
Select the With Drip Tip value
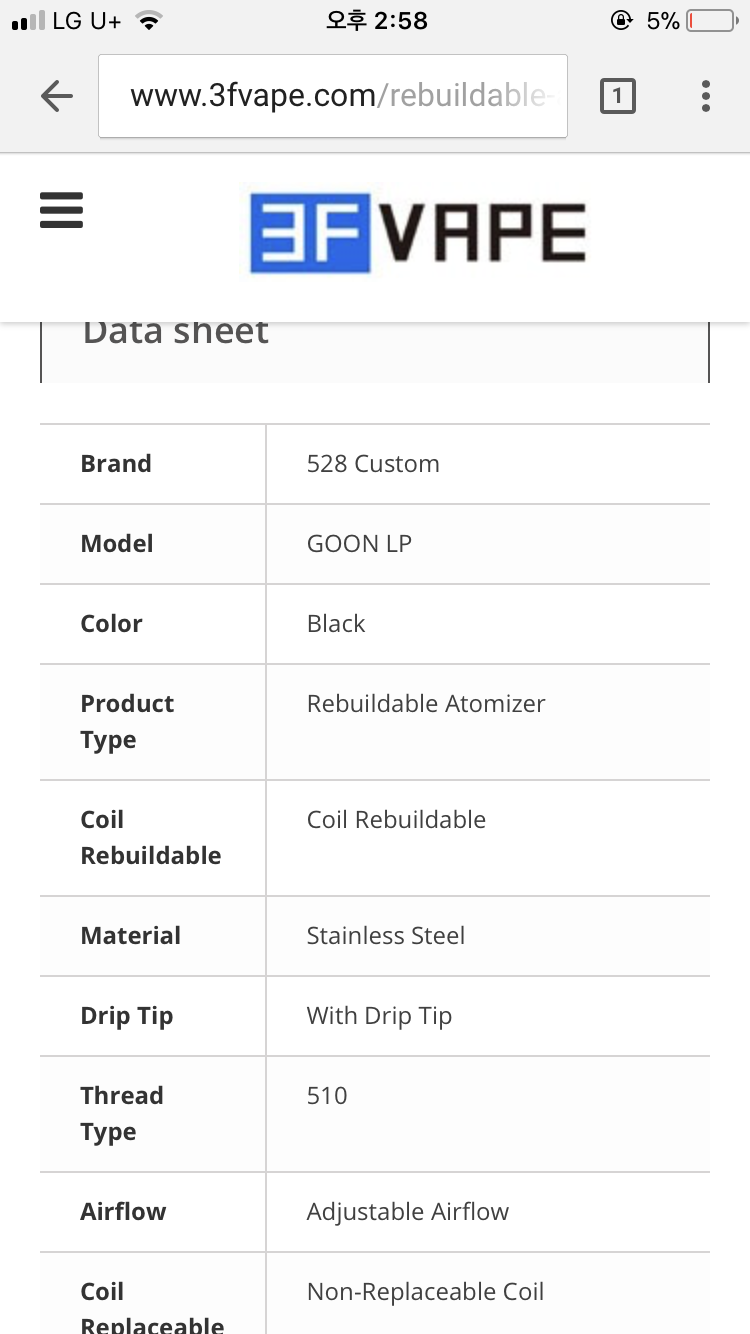[x=379, y=1016]
